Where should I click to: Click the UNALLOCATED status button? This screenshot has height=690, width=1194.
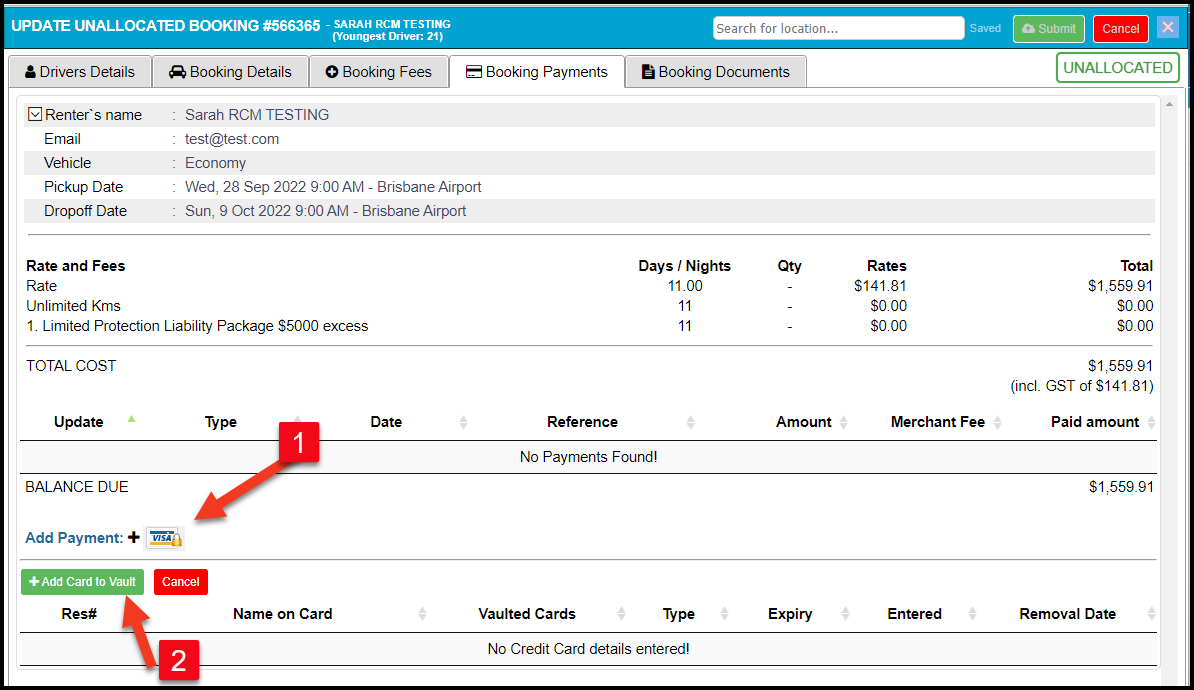1118,68
